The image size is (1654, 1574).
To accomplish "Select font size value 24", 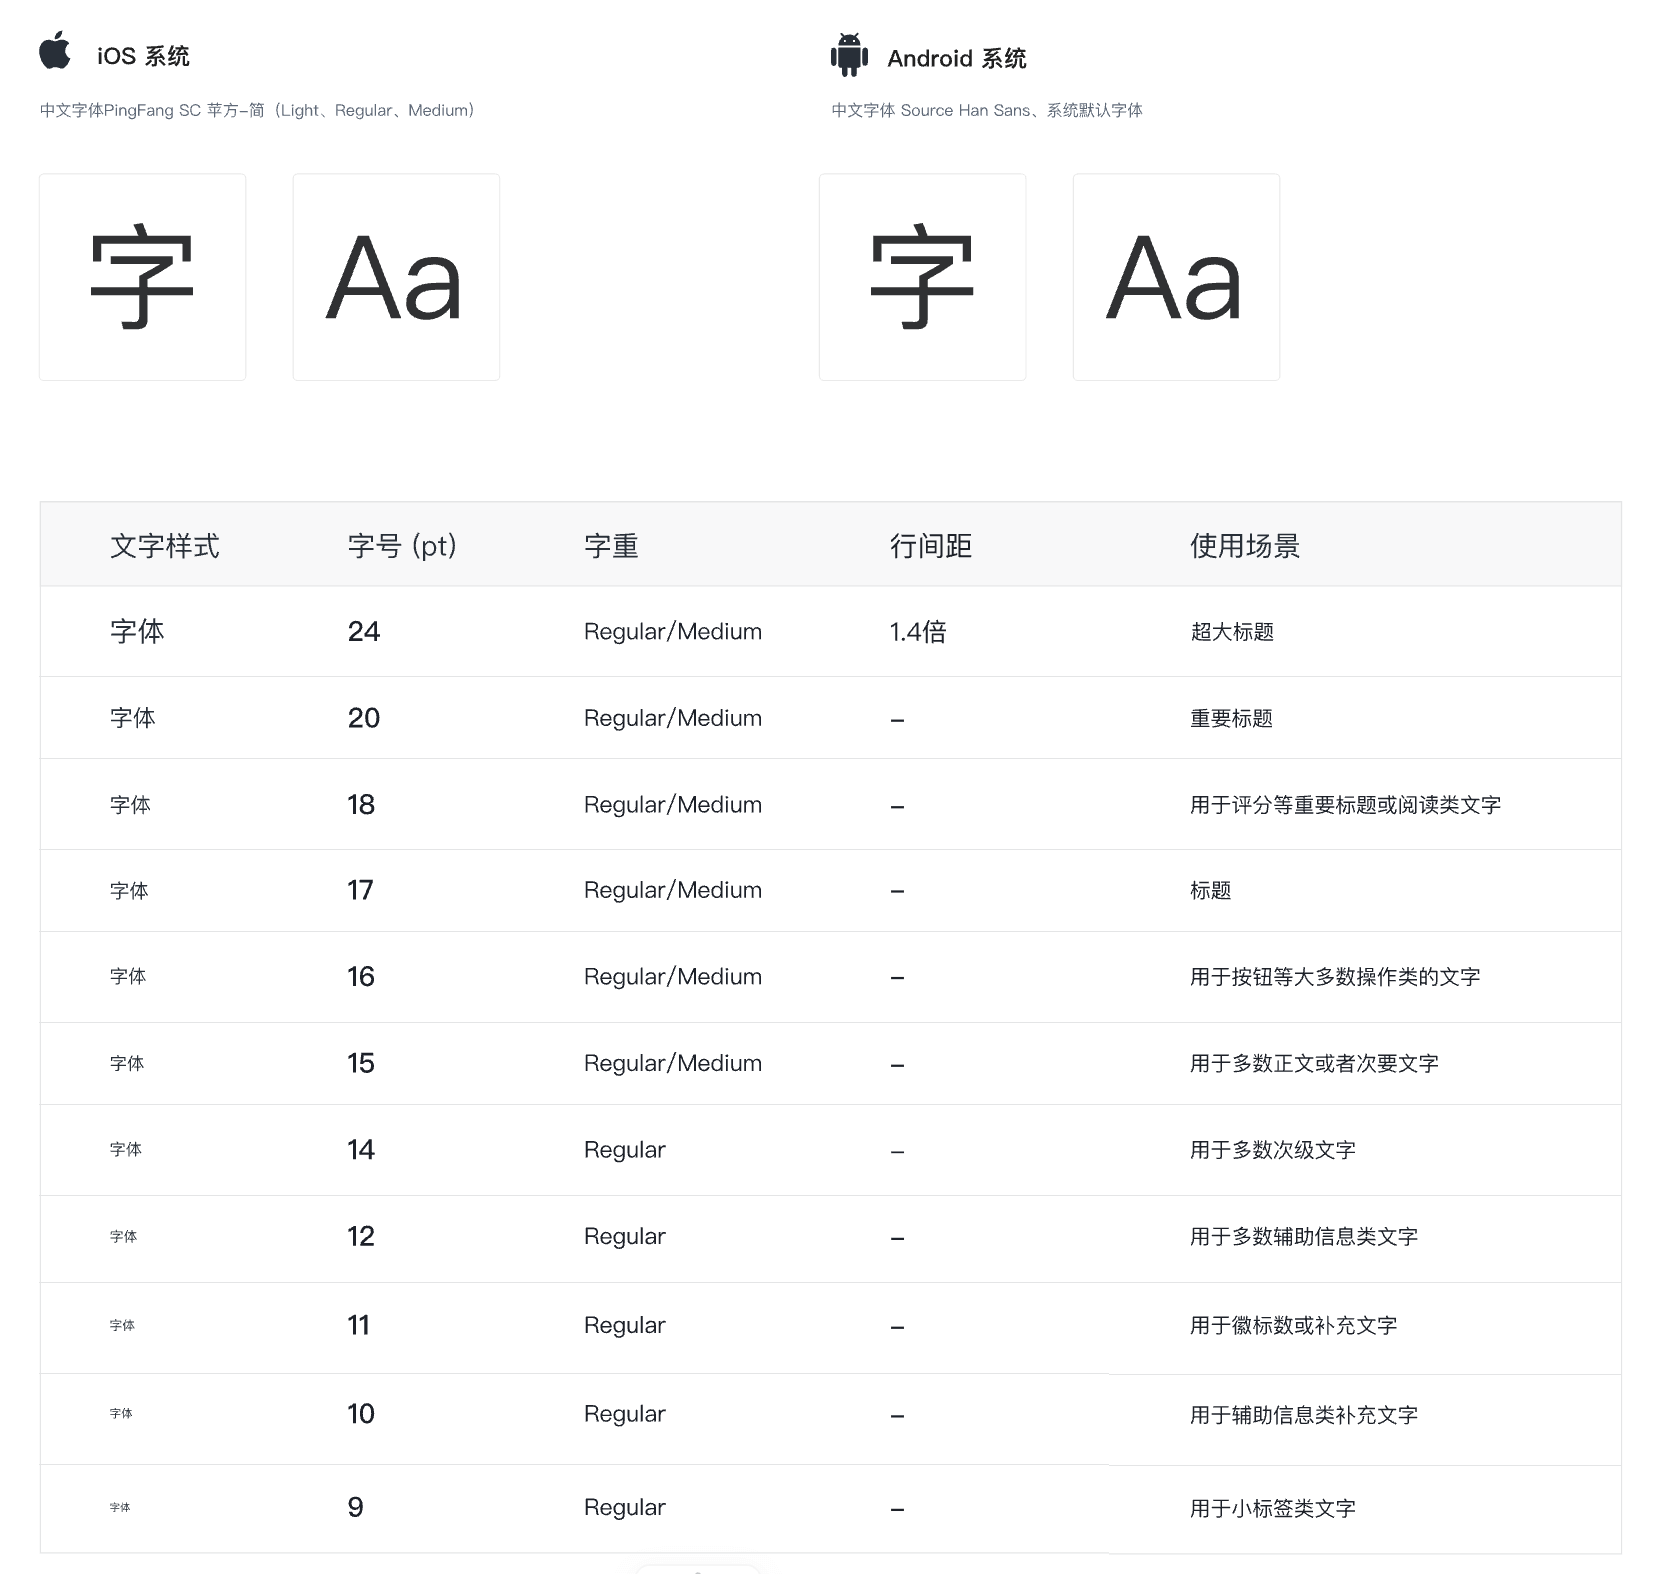I will [364, 631].
